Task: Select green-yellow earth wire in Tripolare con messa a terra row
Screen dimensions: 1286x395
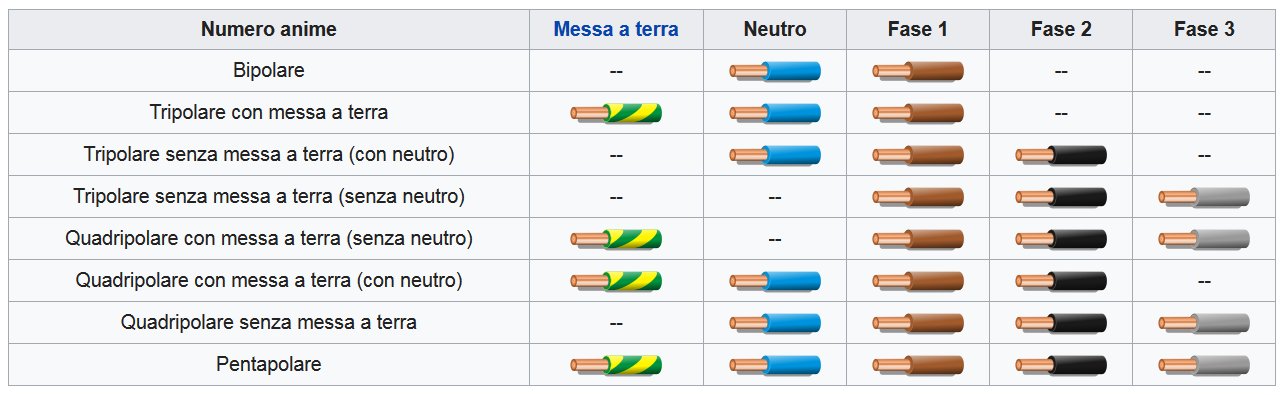Action: 616,113
